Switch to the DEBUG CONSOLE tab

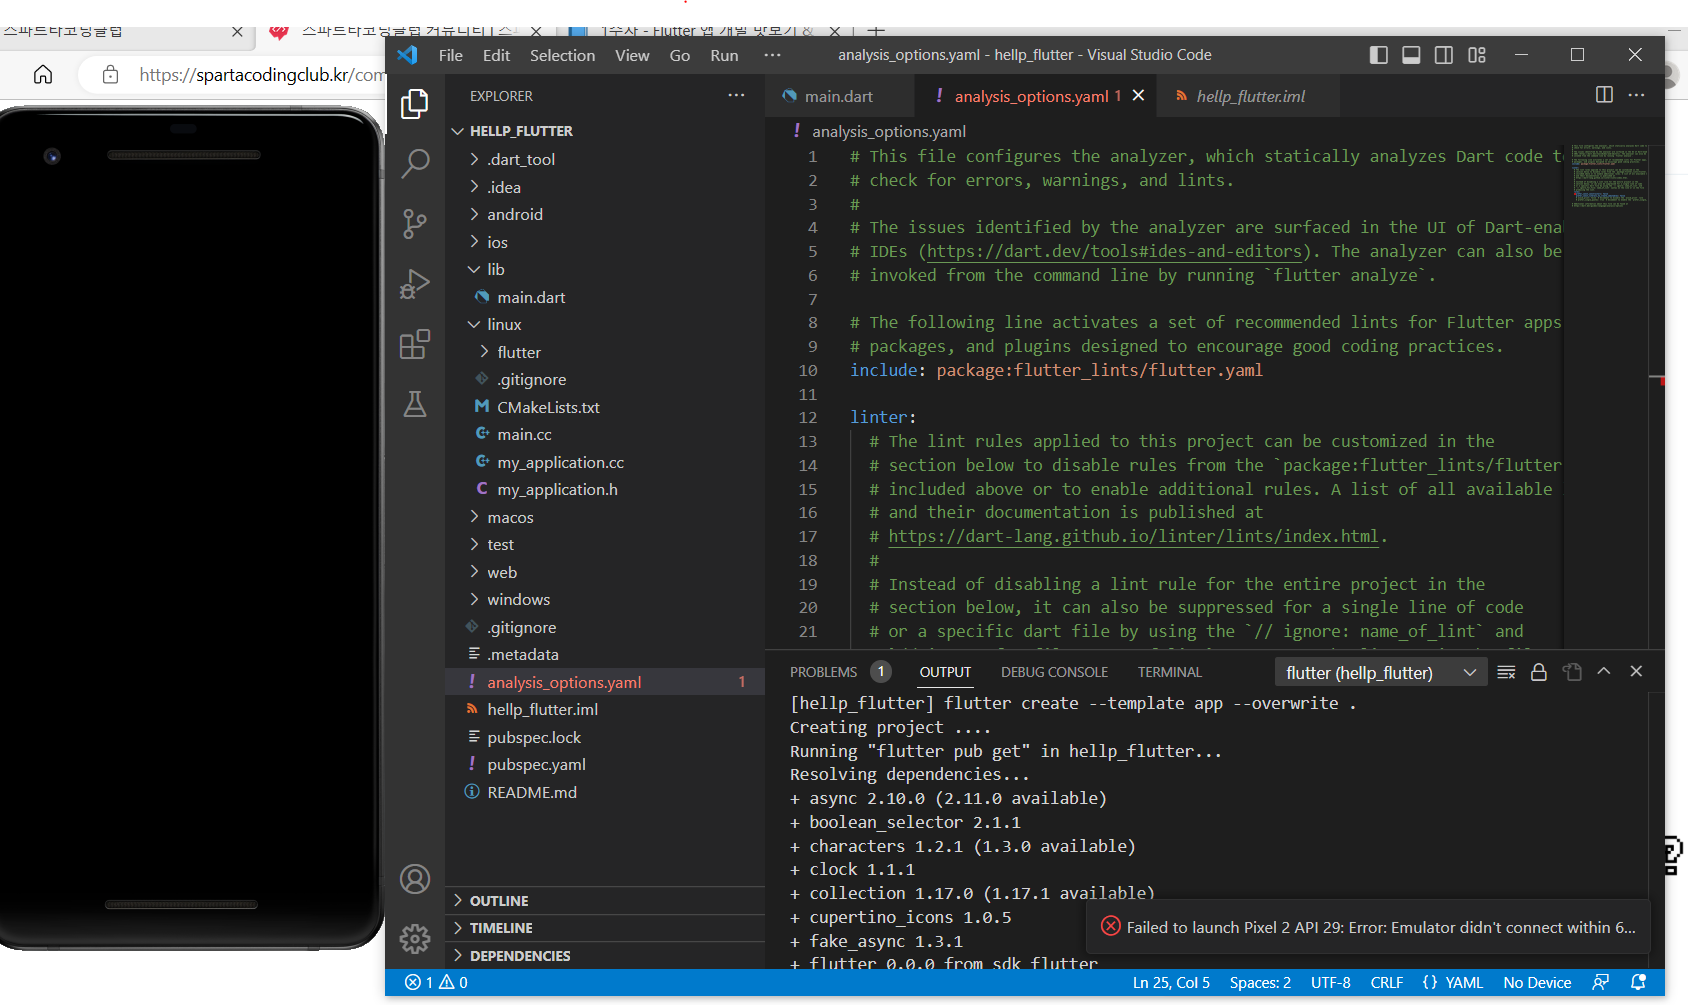tap(1054, 672)
